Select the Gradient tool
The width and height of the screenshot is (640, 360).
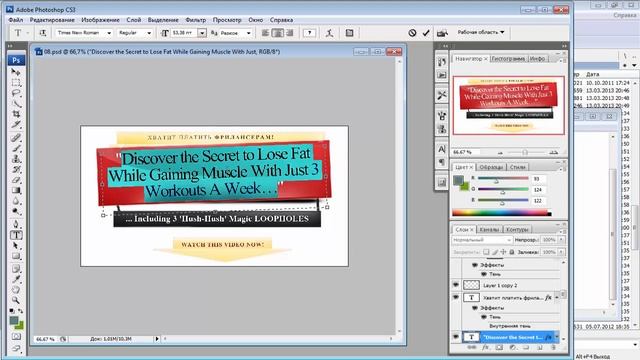(x=16, y=190)
